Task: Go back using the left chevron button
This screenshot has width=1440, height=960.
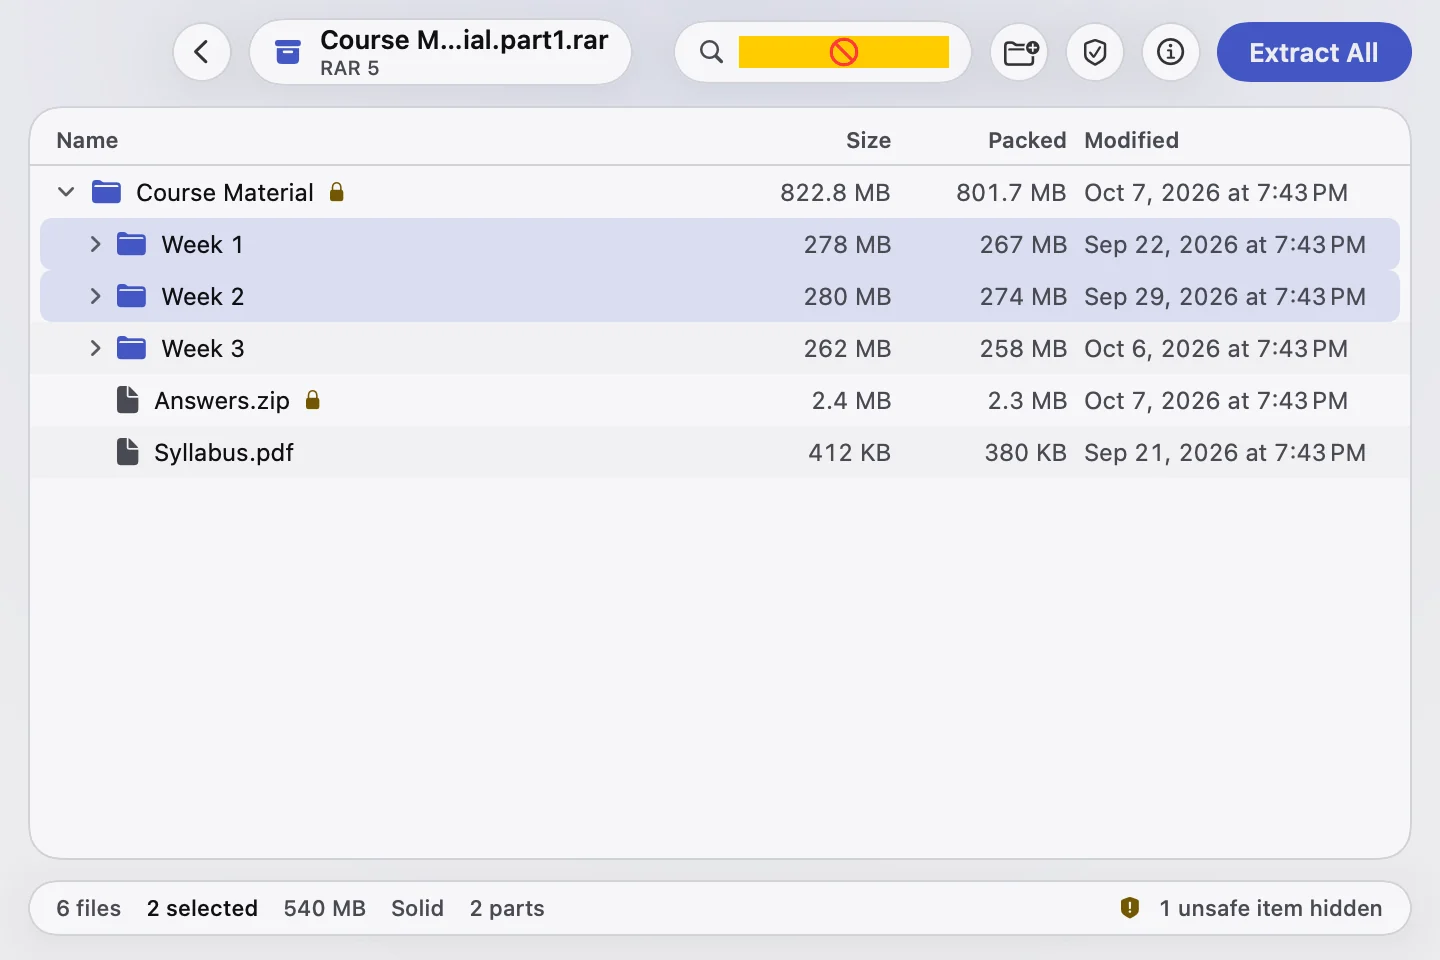Action: pyautogui.click(x=202, y=52)
